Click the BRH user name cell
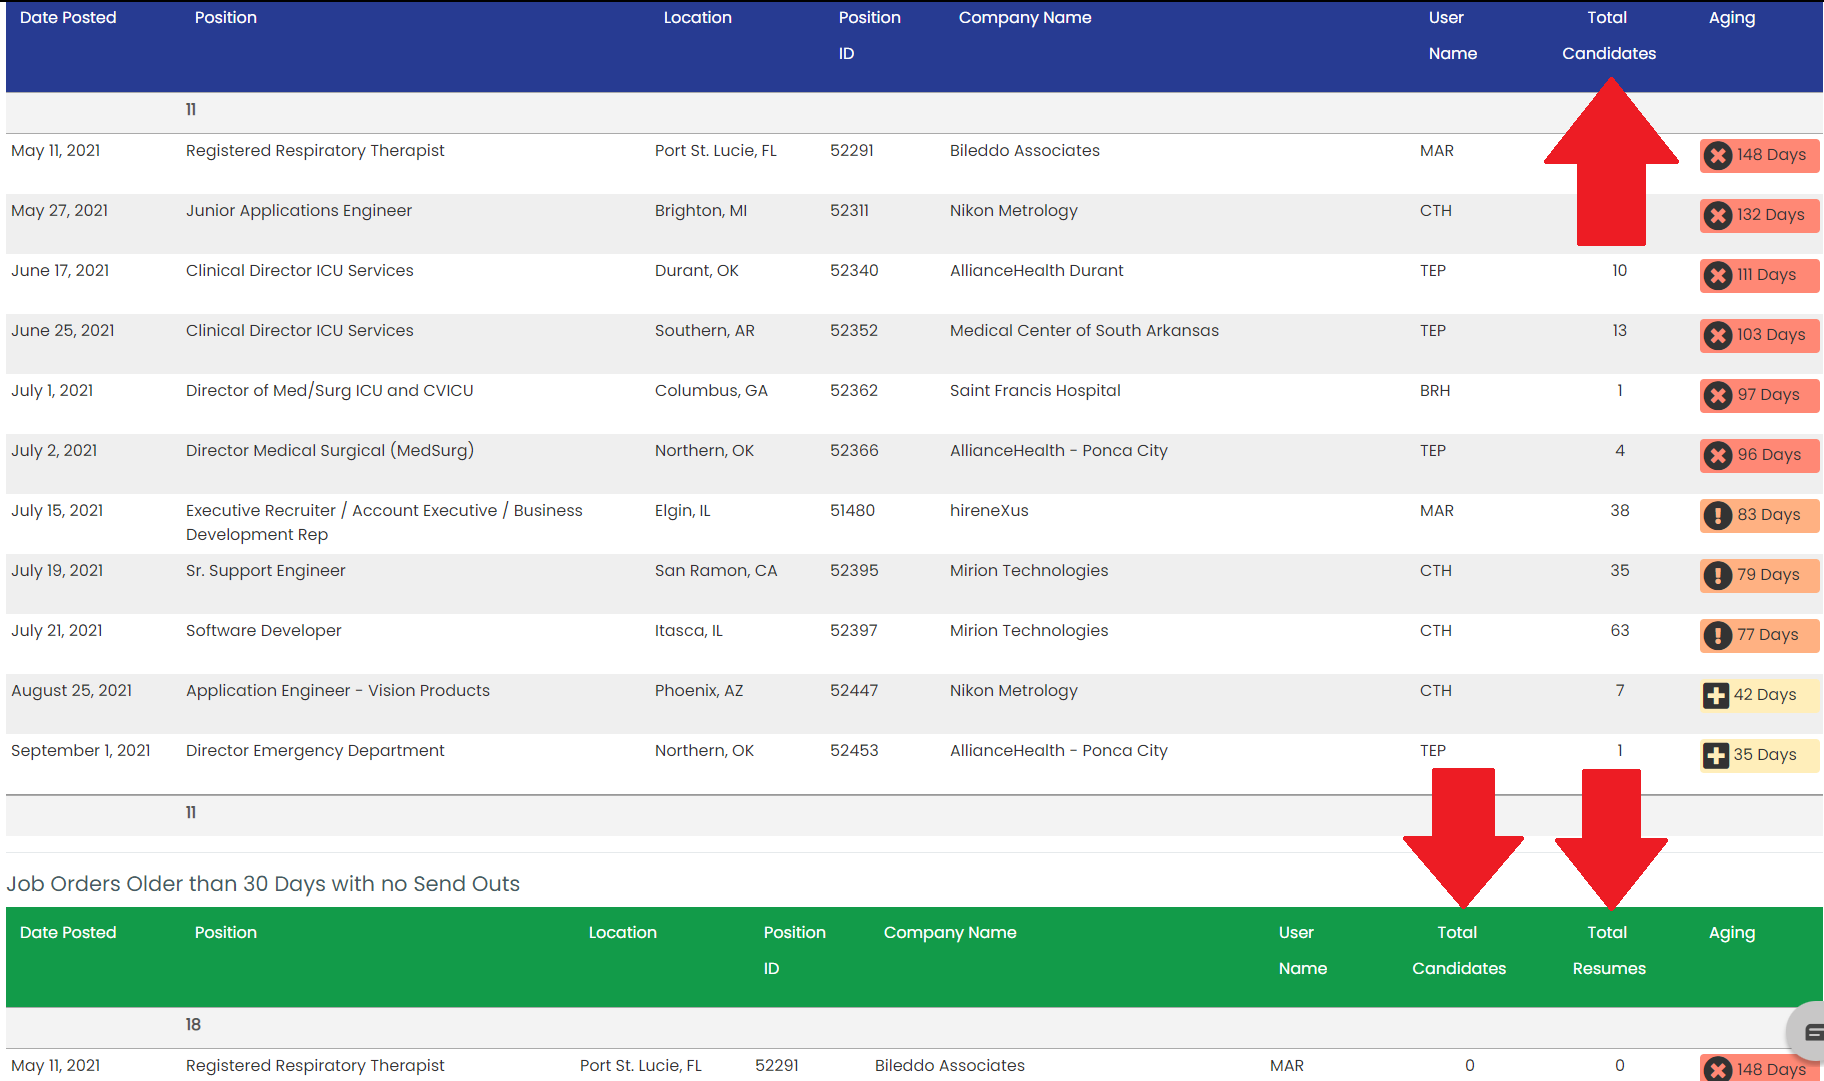 pyautogui.click(x=1435, y=391)
